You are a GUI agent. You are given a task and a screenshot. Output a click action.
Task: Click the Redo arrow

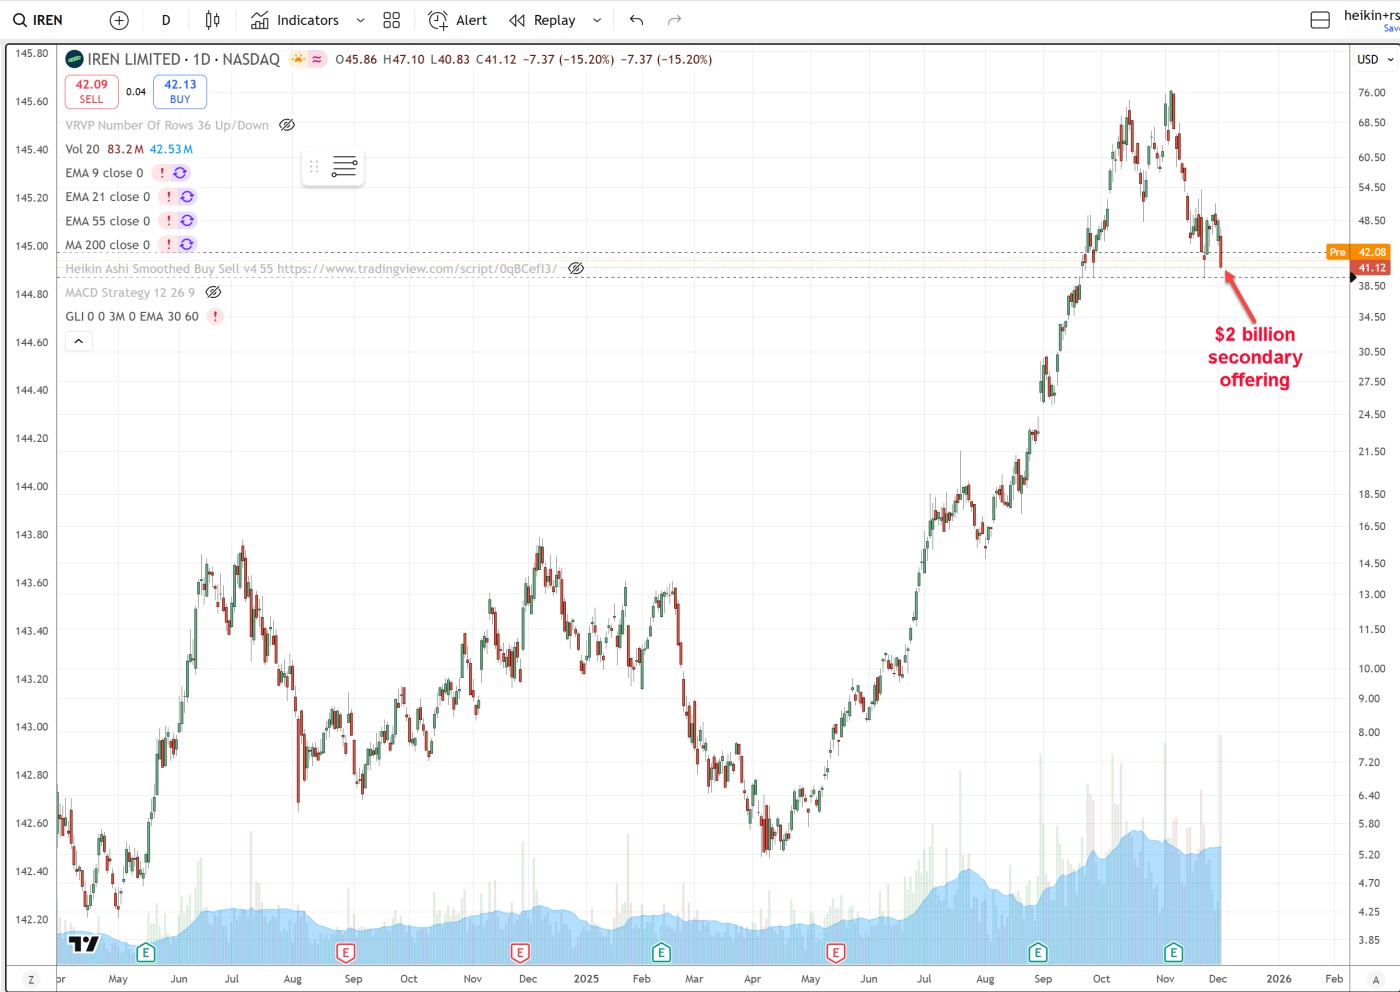tap(674, 20)
